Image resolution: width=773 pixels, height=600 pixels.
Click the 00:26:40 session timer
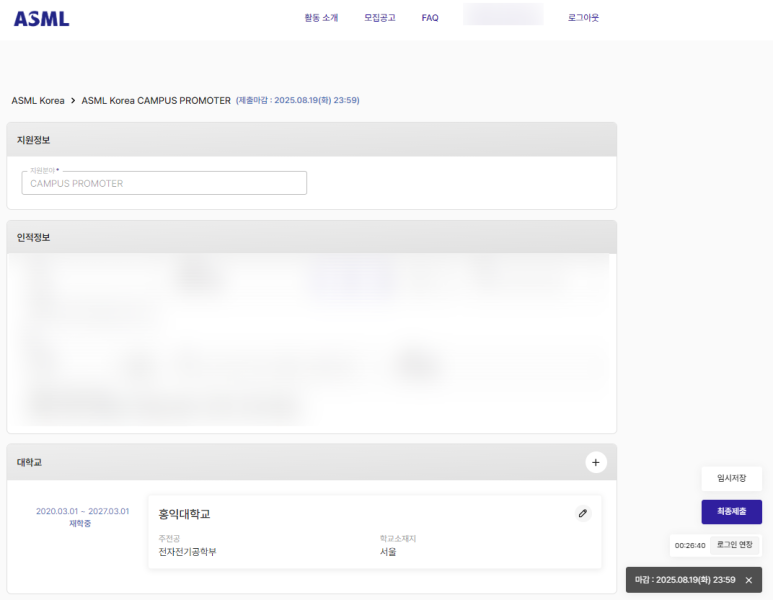point(690,545)
